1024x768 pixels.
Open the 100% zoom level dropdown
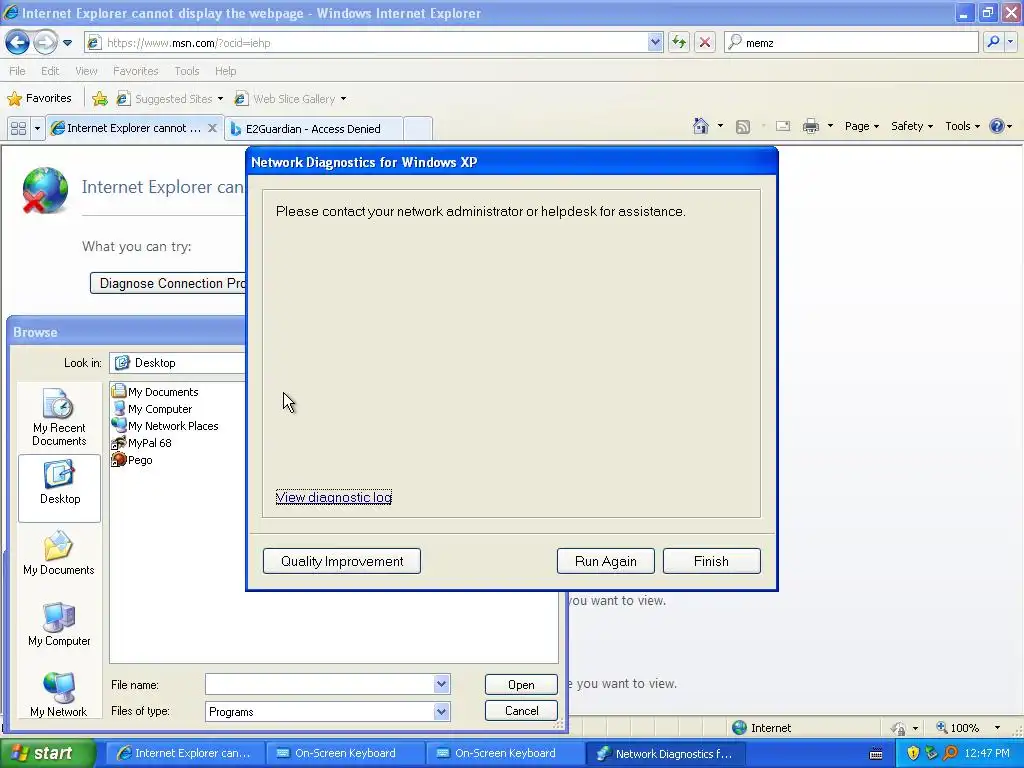click(997, 728)
